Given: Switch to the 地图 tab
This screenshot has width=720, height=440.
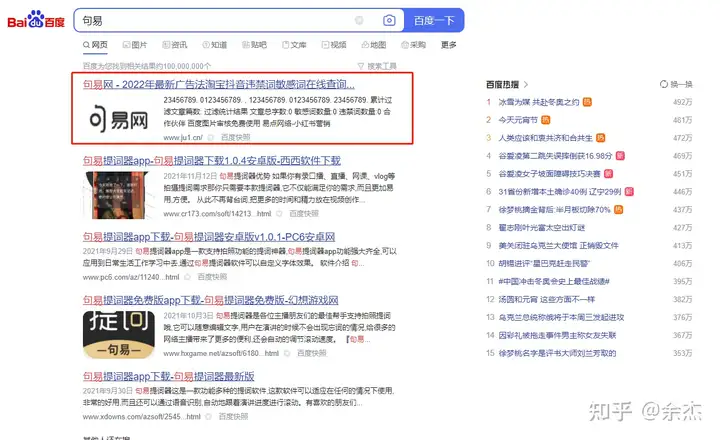Looking at the screenshot, I should click(374, 45).
